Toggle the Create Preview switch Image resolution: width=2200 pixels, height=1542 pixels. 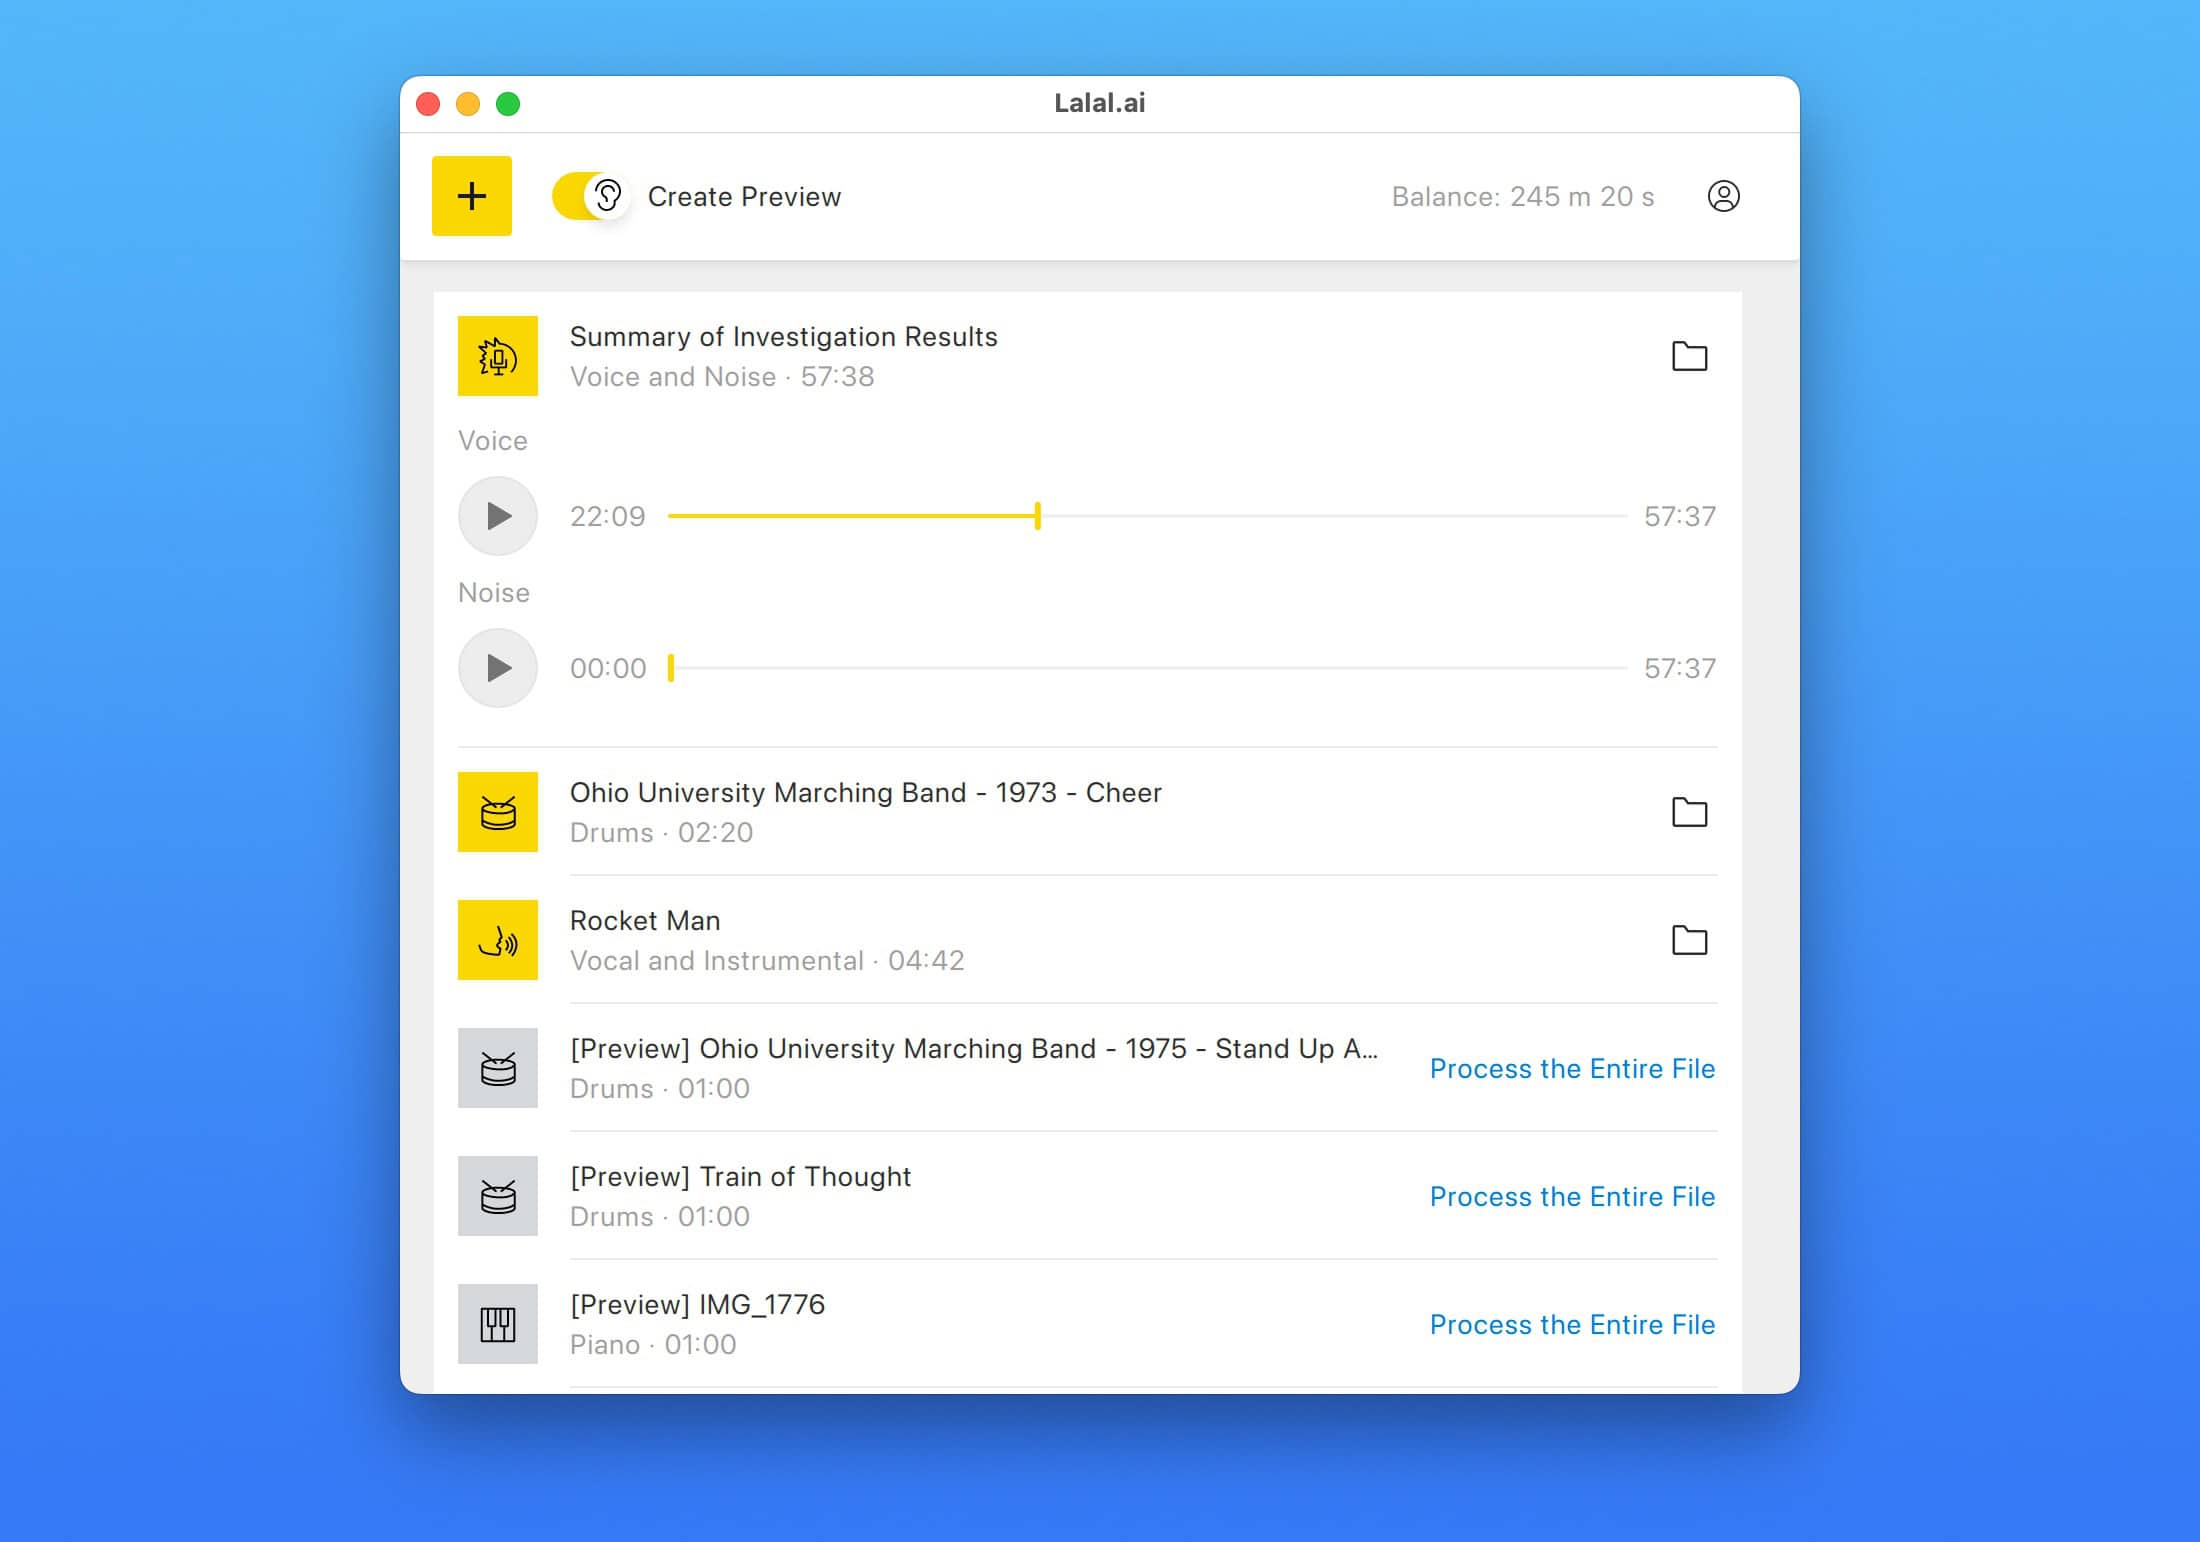coord(589,196)
